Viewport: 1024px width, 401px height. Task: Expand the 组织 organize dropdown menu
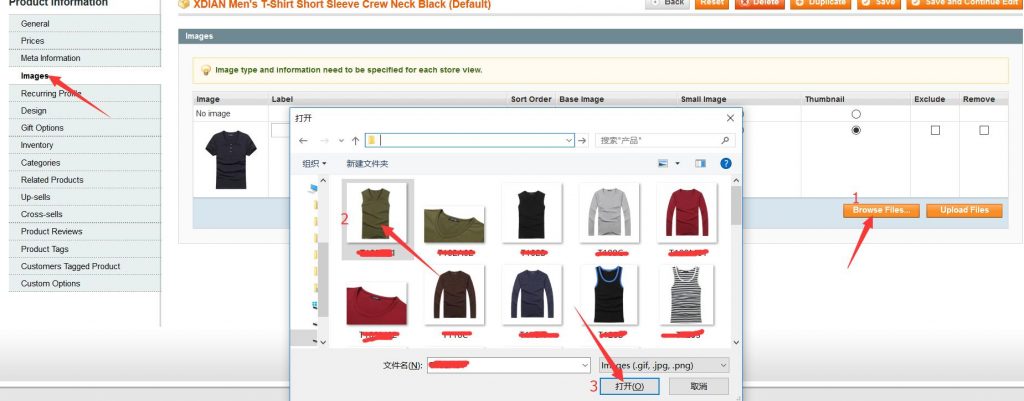coord(315,163)
